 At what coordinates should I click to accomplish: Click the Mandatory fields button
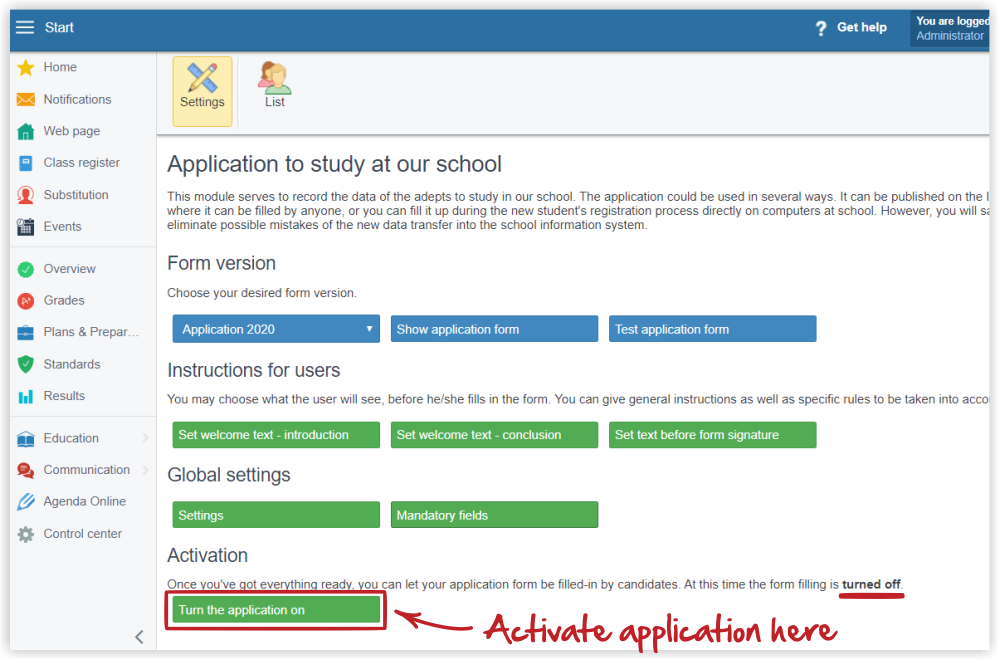pyautogui.click(x=494, y=515)
